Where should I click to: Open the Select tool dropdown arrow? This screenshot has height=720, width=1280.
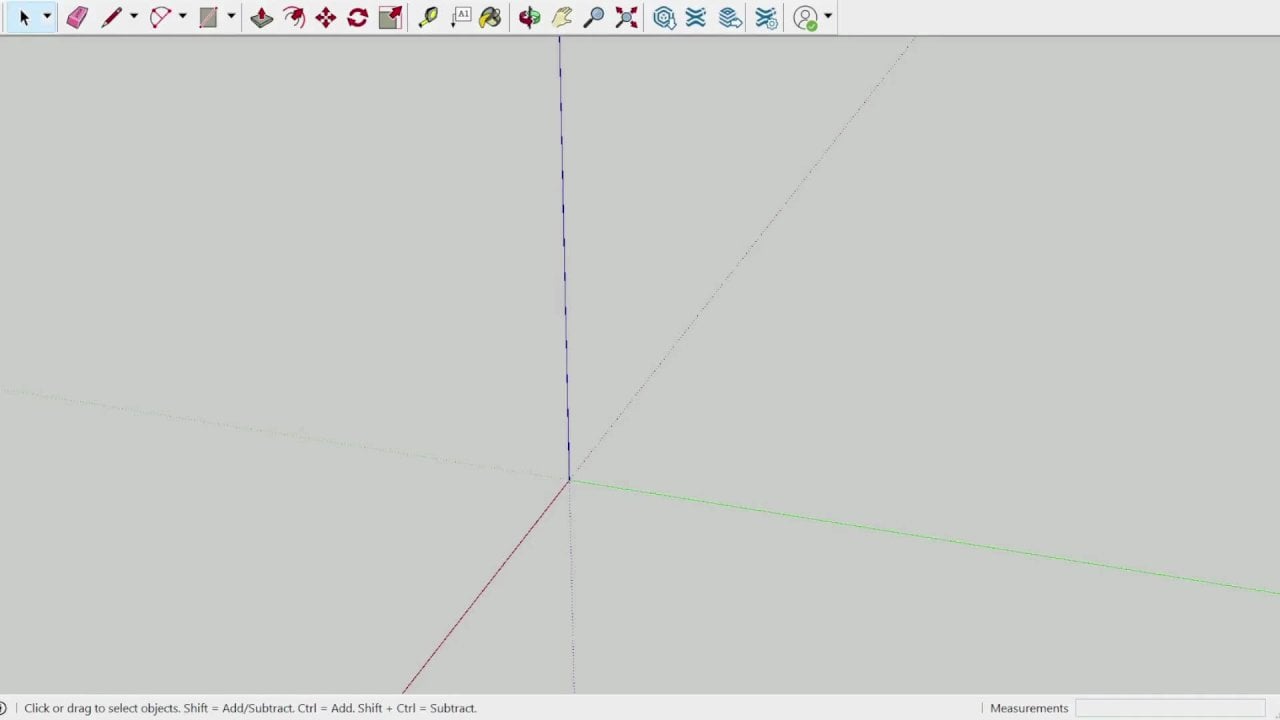click(46, 17)
